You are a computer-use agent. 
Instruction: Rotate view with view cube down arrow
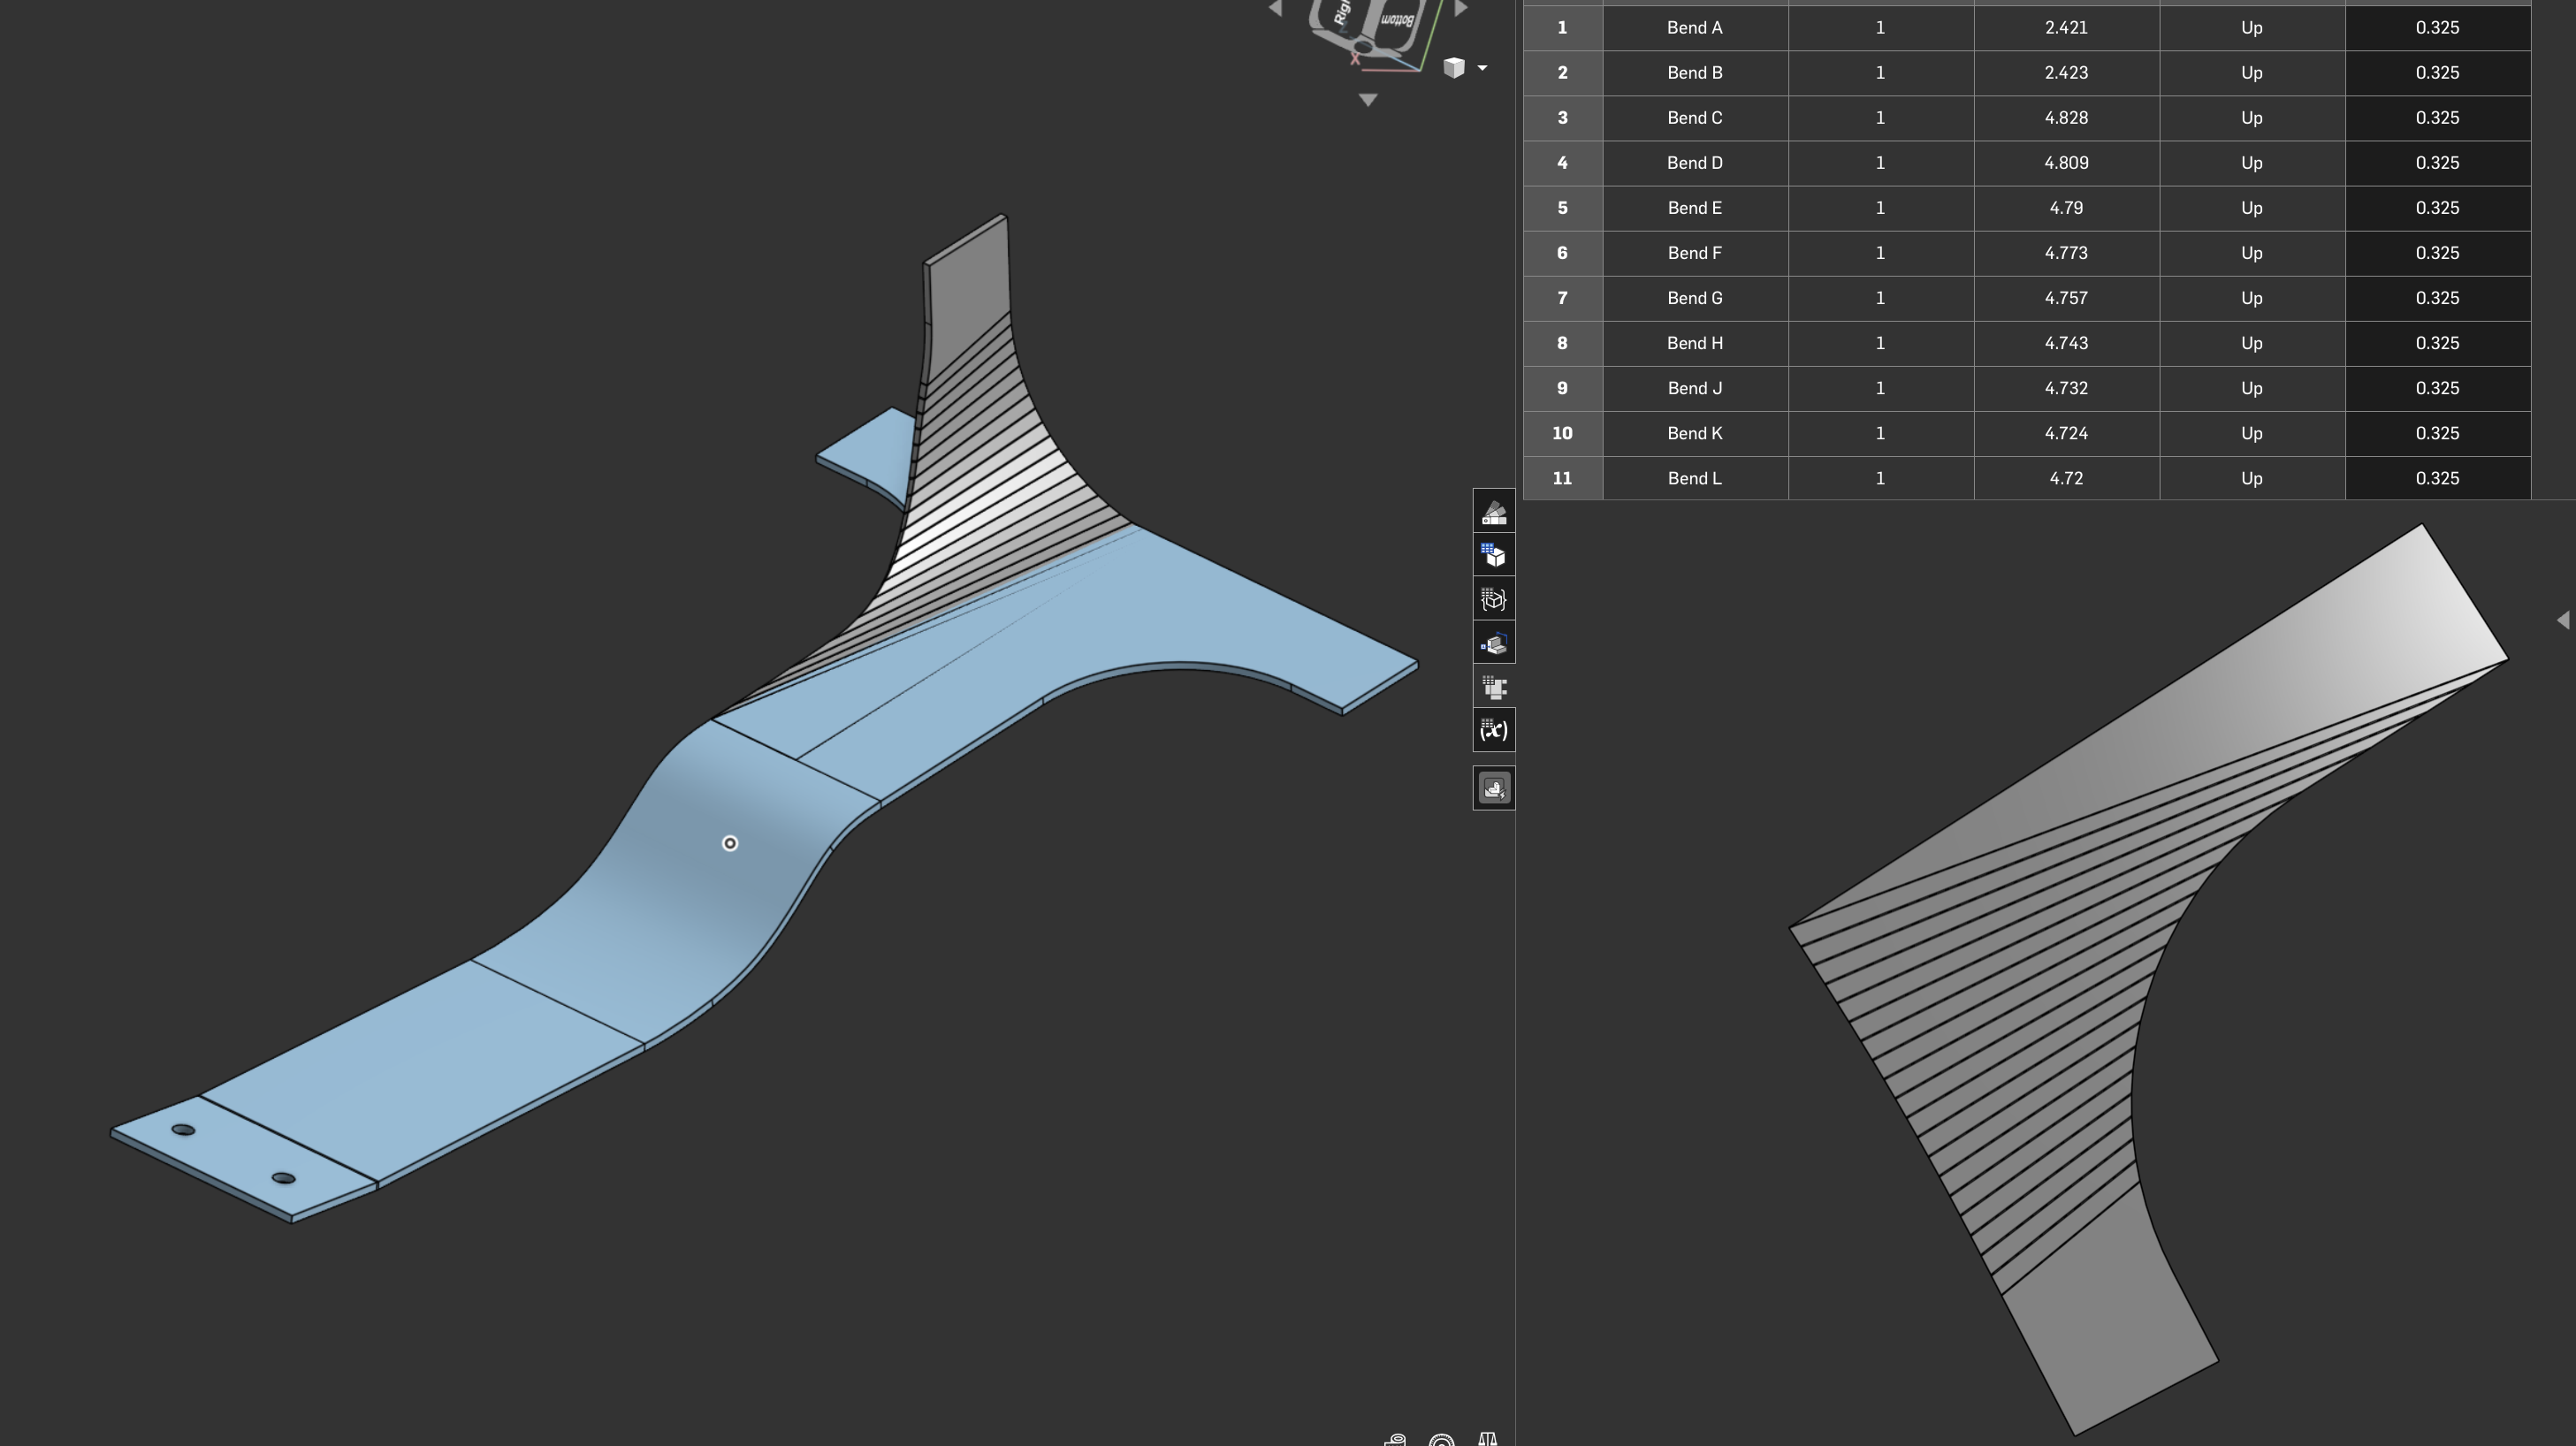point(1368,100)
